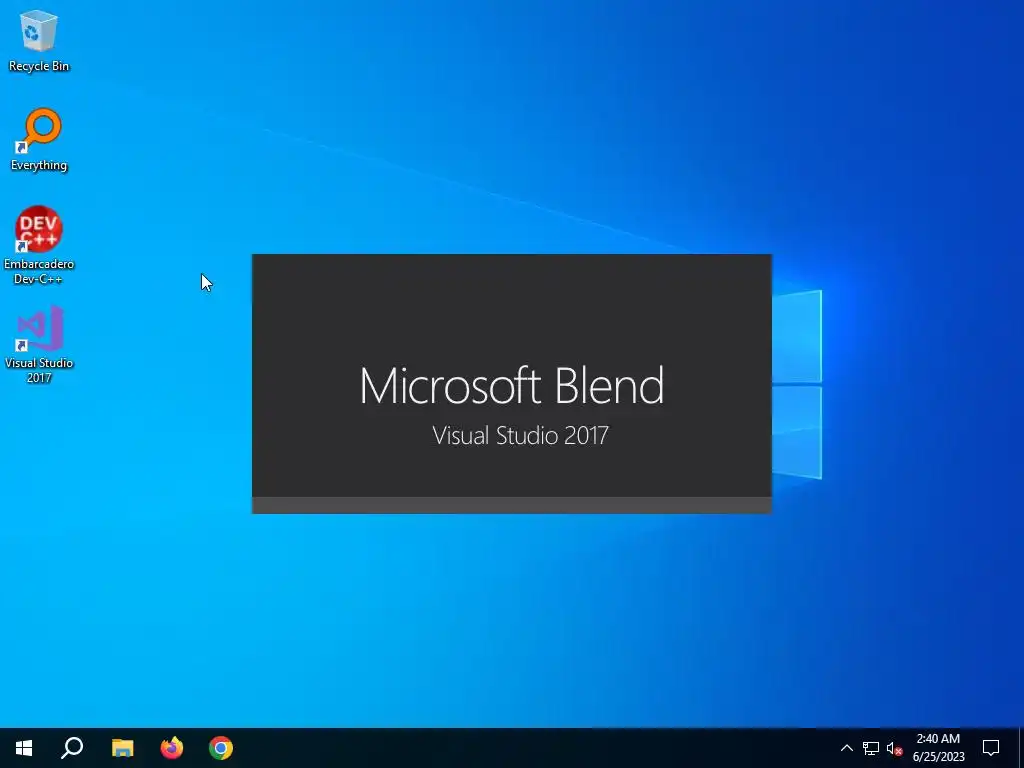Launch Google Chrome from the taskbar
The width and height of the screenshot is (1024, 768).
[x=221, y=748]
